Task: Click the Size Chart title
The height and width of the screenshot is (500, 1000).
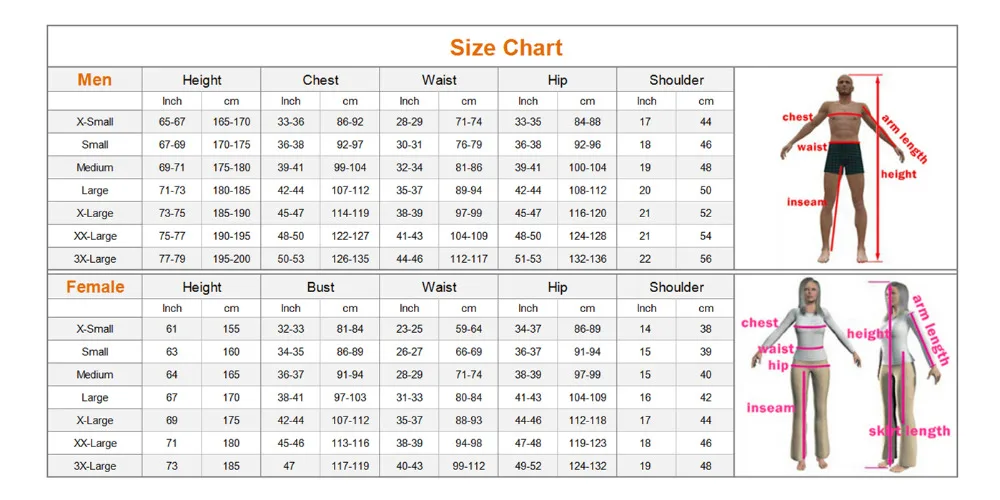Action: pyautogui.click(x=506, y=48)
